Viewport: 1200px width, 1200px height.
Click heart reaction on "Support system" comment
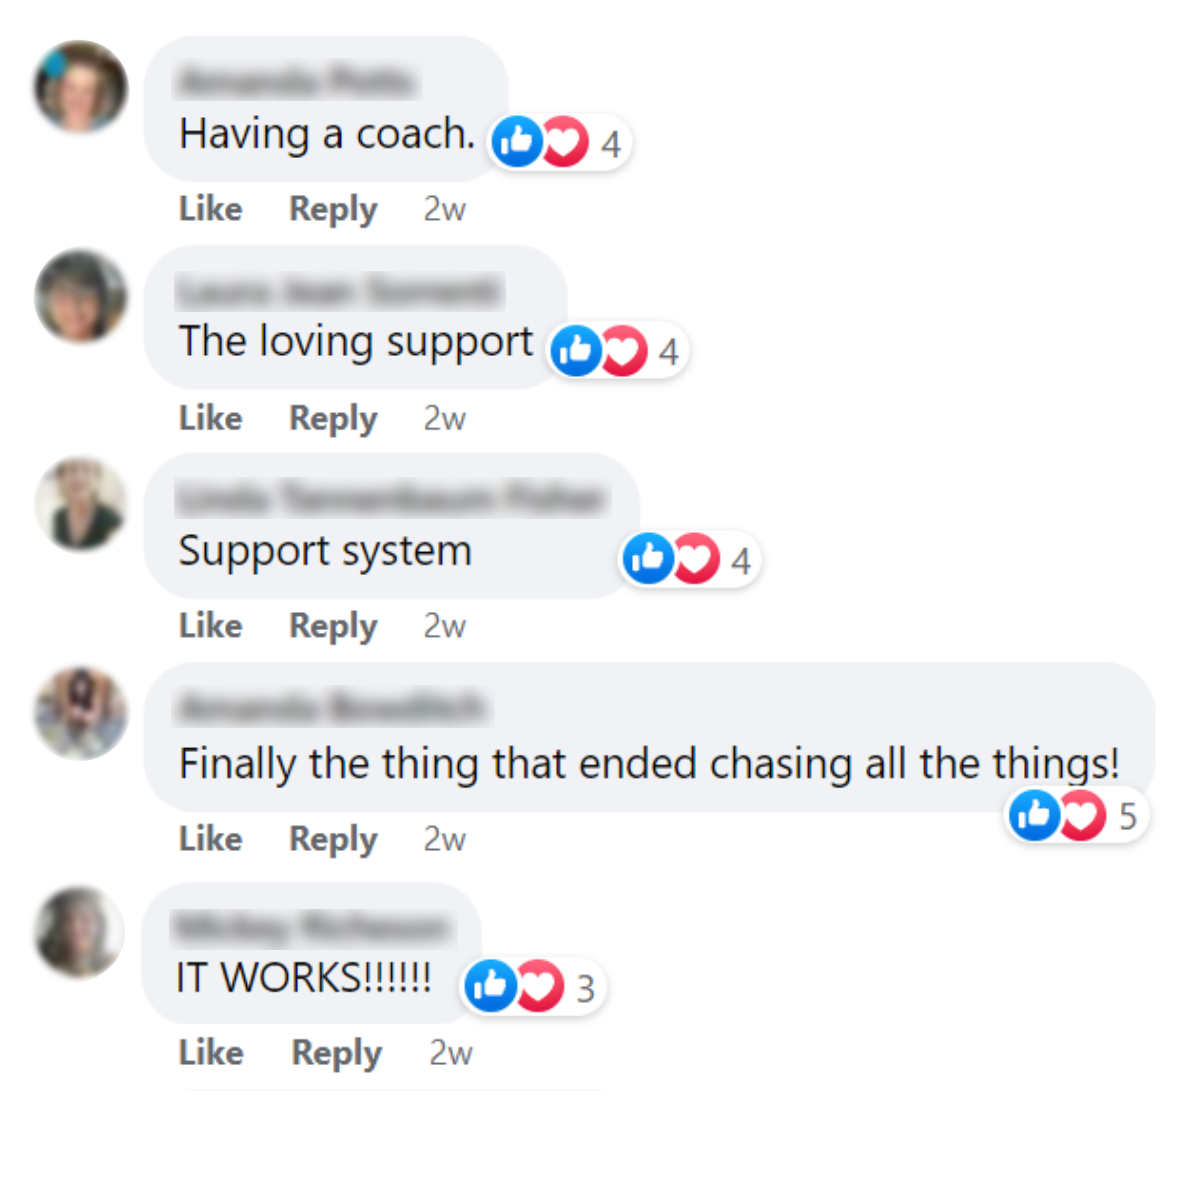[696, 558]
